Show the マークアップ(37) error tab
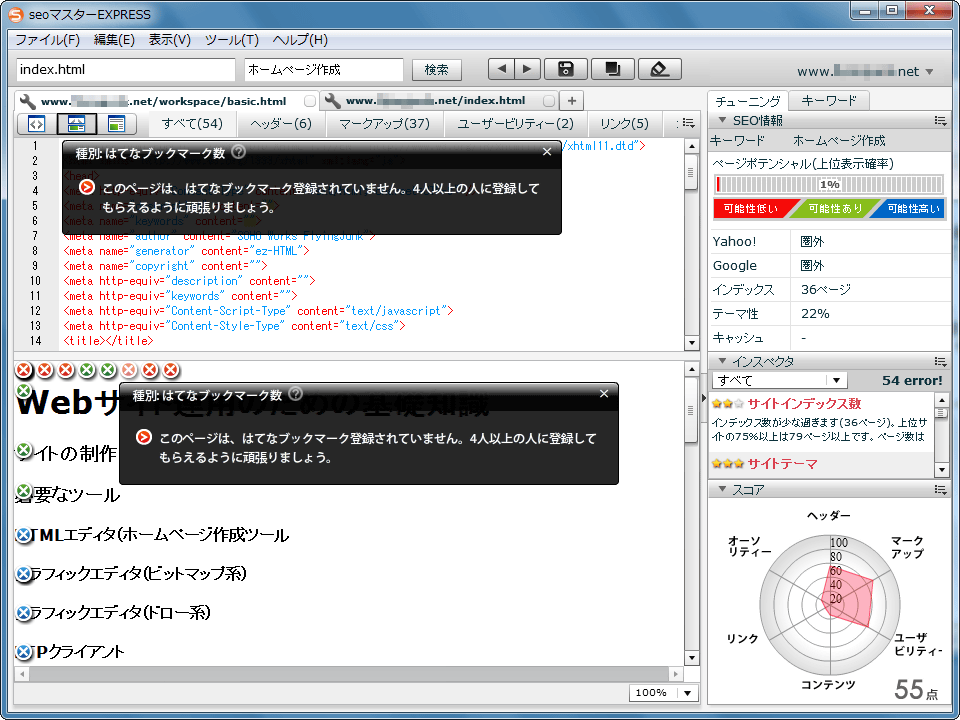The width and height of the screenshot is (960, 720). [x=384, y=124]
